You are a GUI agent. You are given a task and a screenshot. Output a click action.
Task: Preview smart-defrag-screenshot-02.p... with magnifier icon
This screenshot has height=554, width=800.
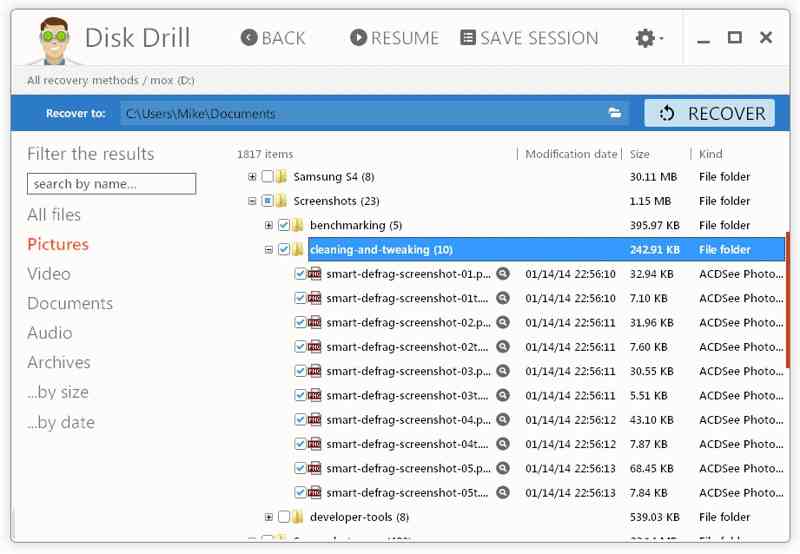tap(503, 322)
